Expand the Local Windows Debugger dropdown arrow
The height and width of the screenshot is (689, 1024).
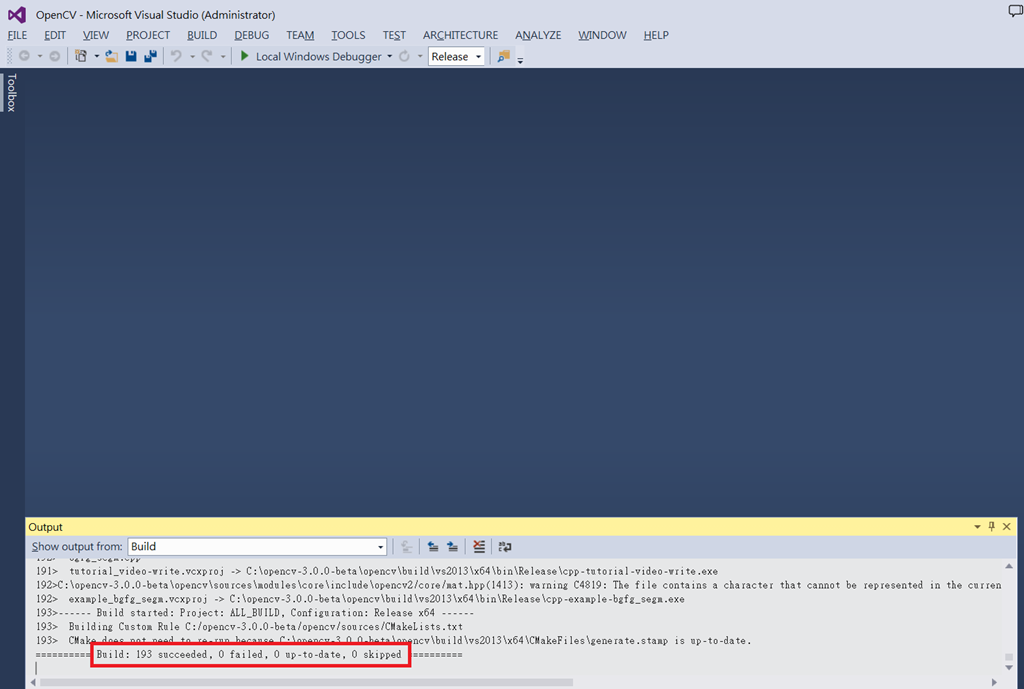coord(390,56)
